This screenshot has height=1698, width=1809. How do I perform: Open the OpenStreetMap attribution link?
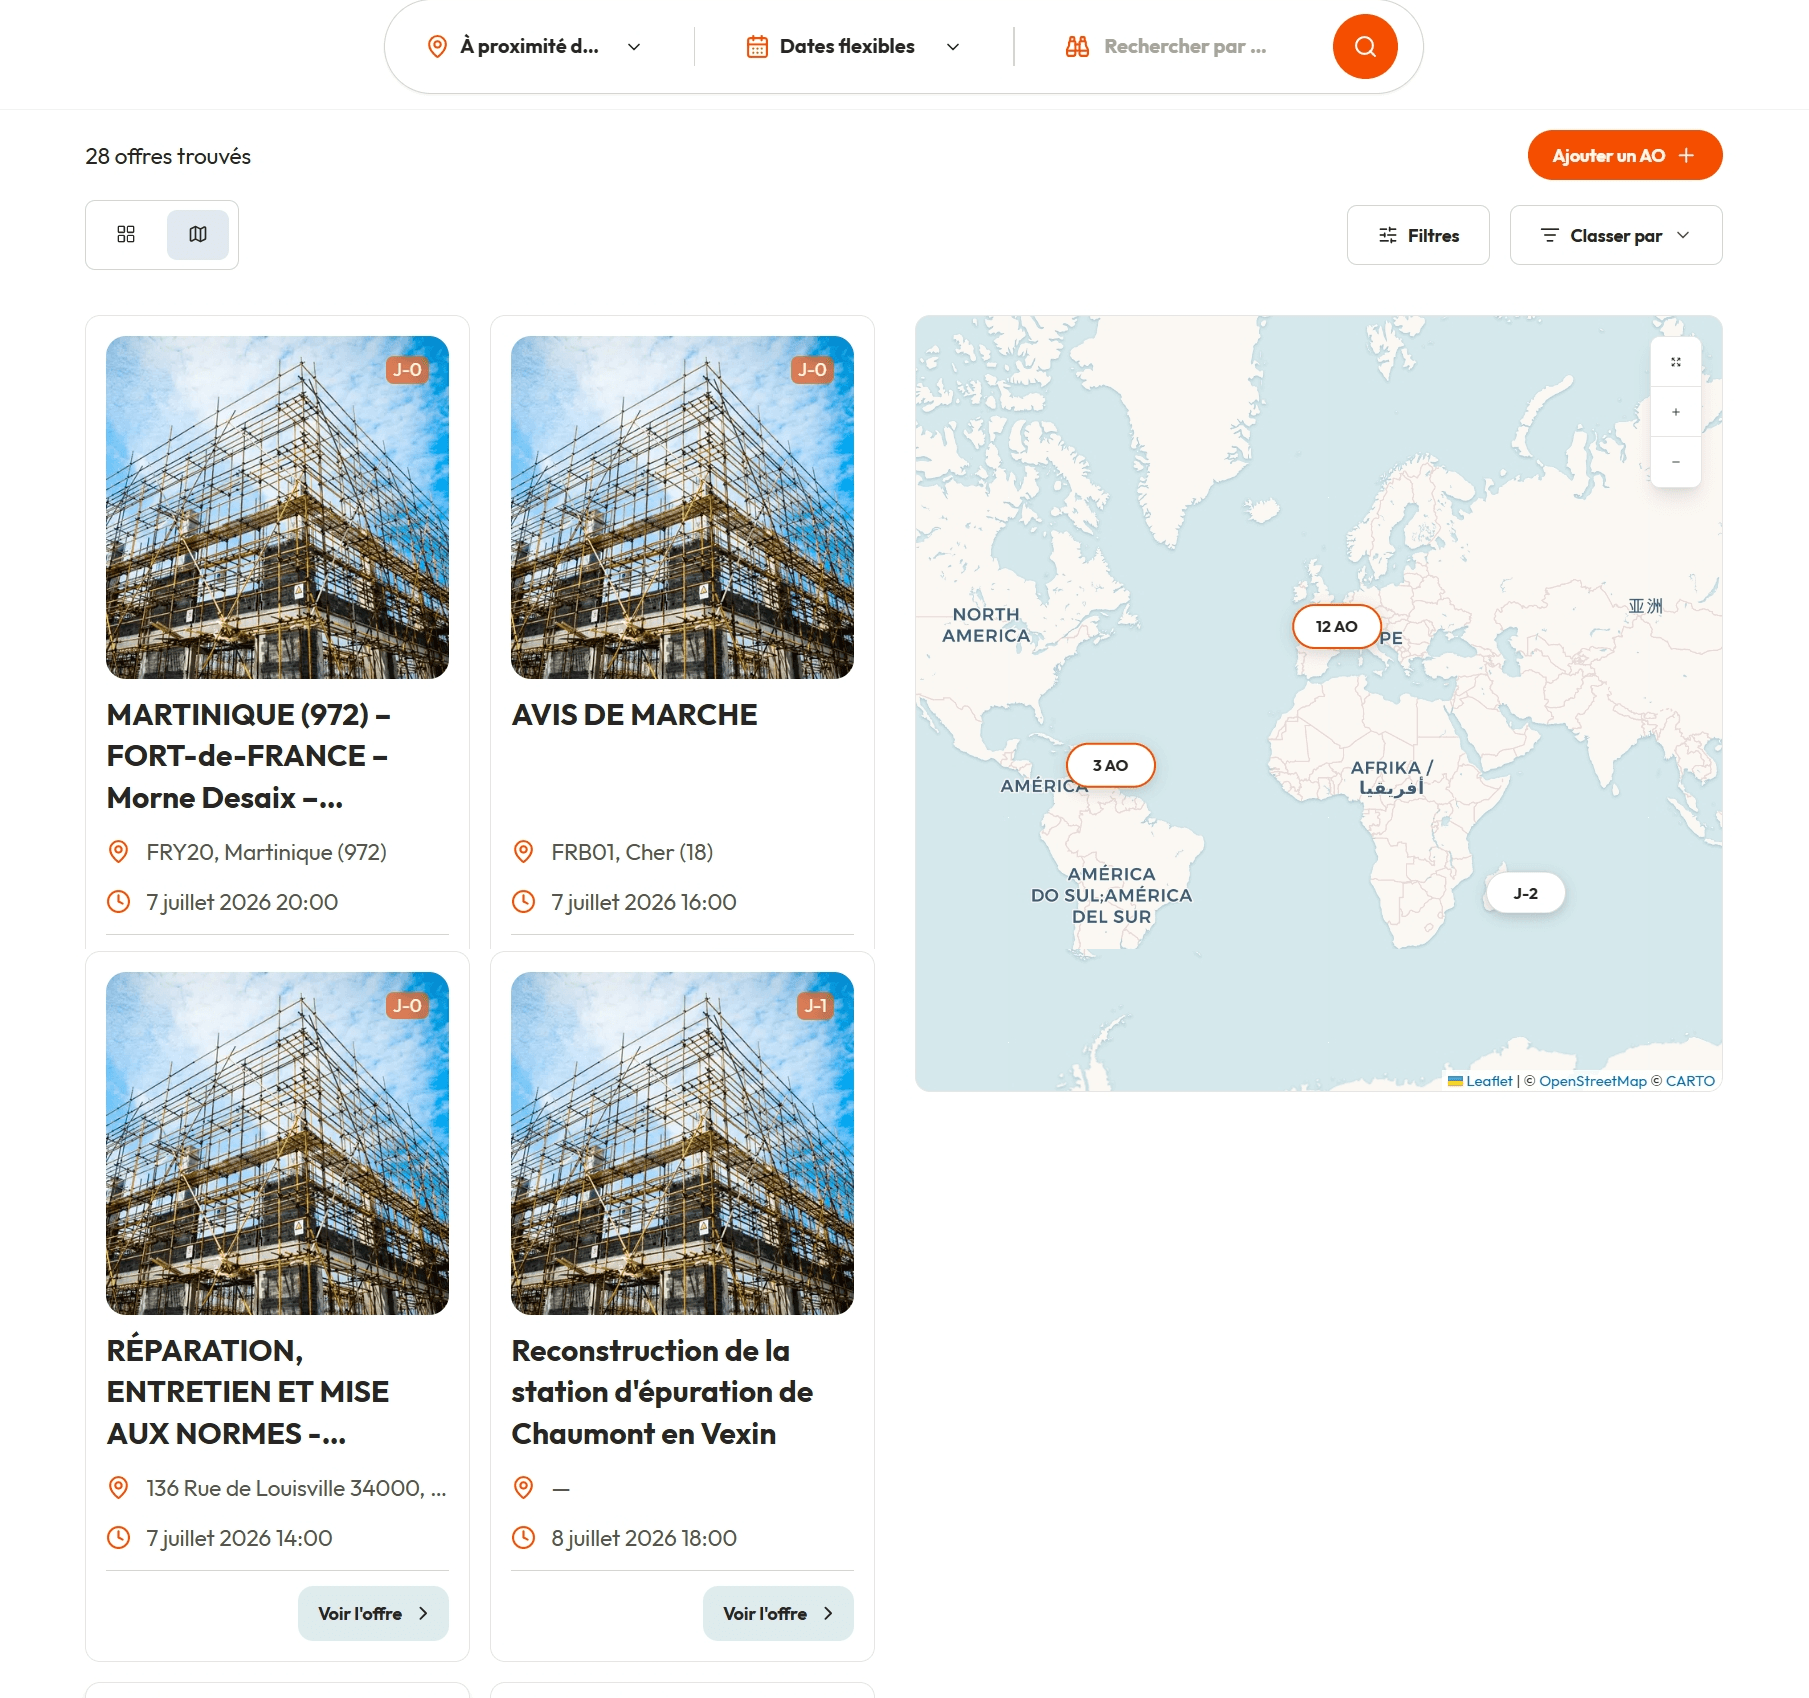[x=1592, y=1081]
